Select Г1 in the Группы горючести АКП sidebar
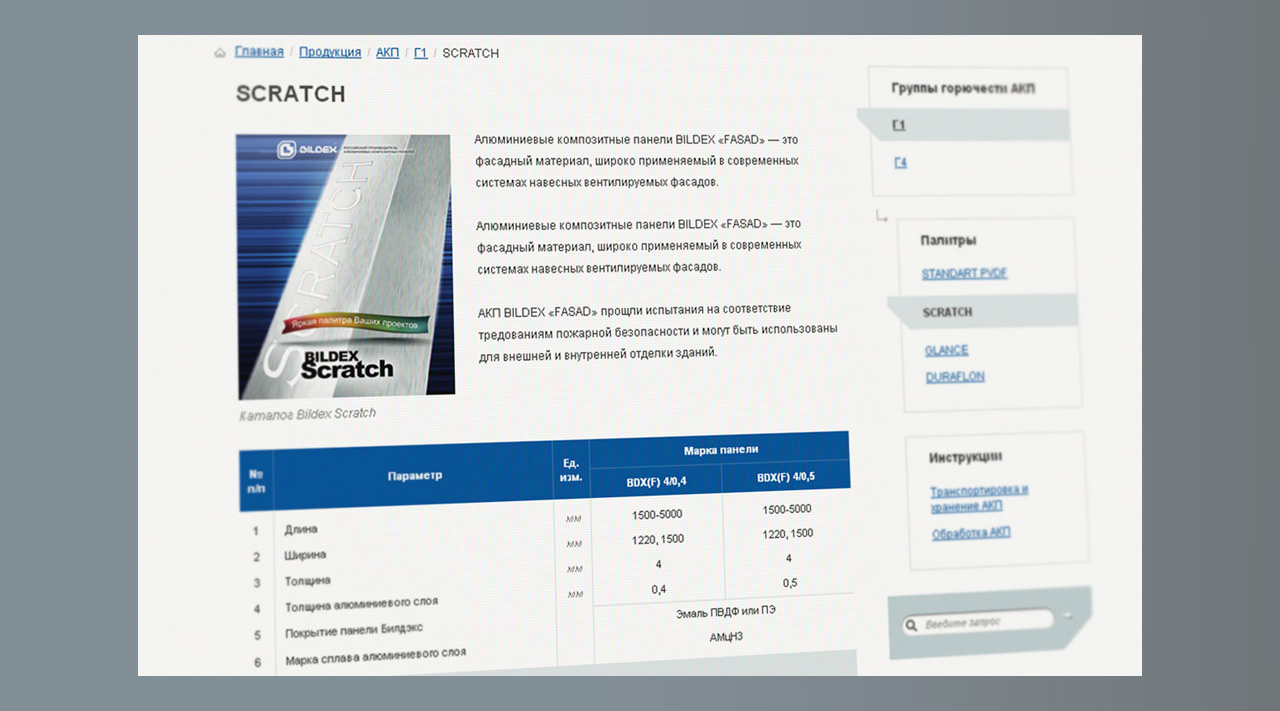Viewport: 1280px width, 711px height. click(x=899, y=125)
